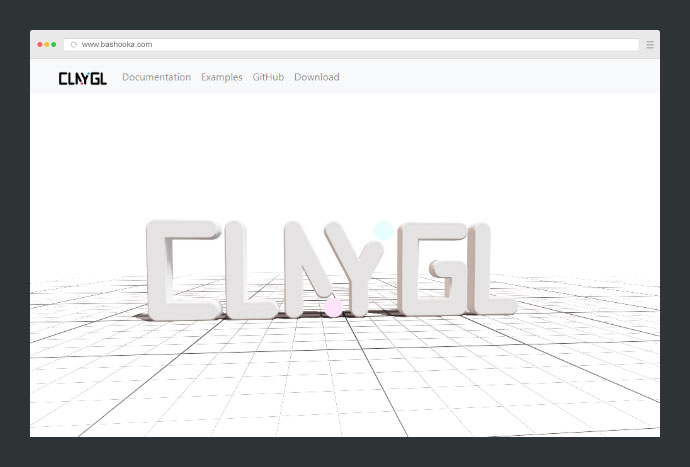Go to the Examples page
Image resolution: width=690 pixels, height=467 pixels.
point(222,77)
